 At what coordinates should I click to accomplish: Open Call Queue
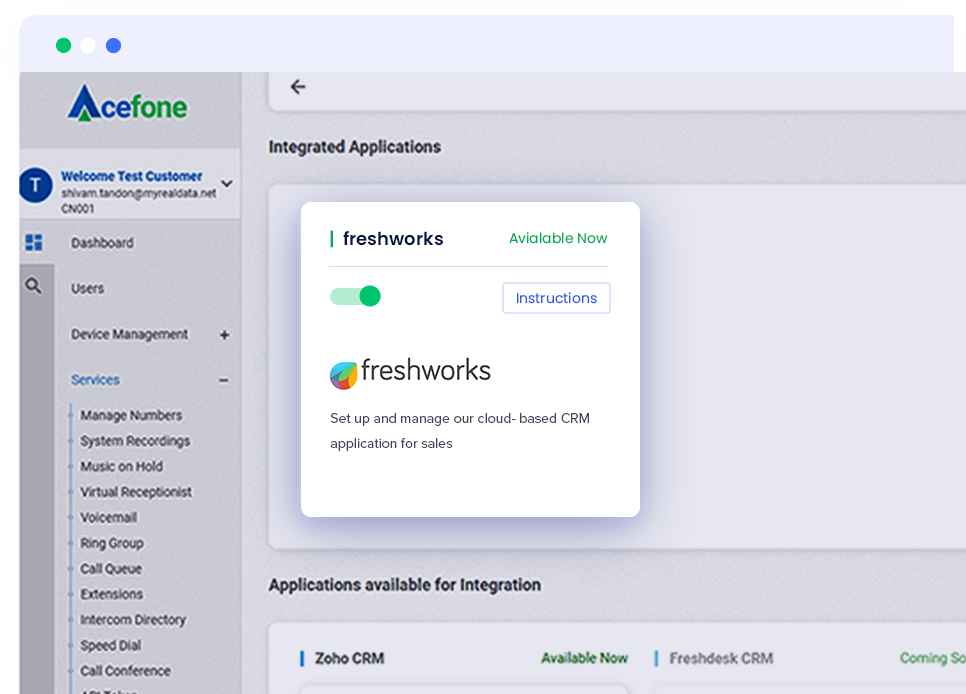(x=111, y=569)
